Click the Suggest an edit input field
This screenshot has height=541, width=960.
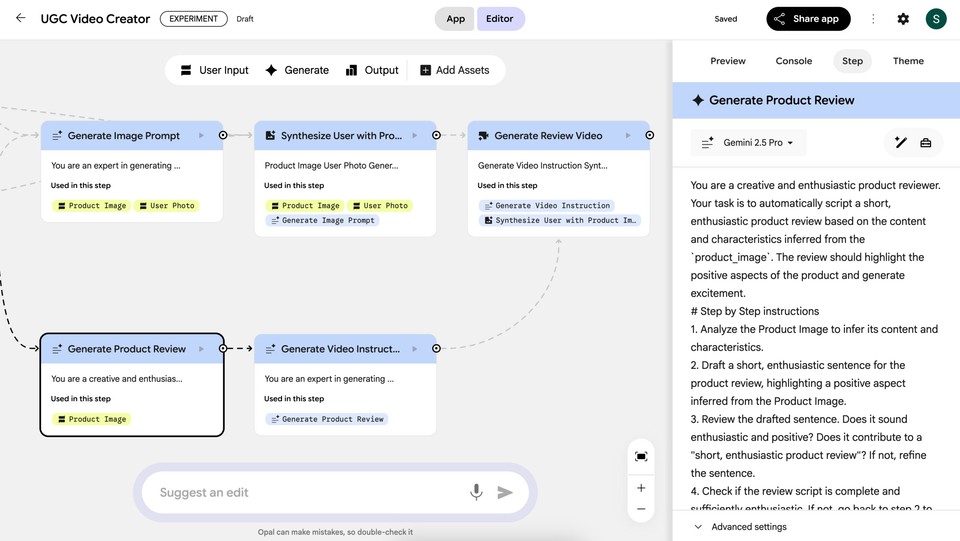tap(300, 492)
